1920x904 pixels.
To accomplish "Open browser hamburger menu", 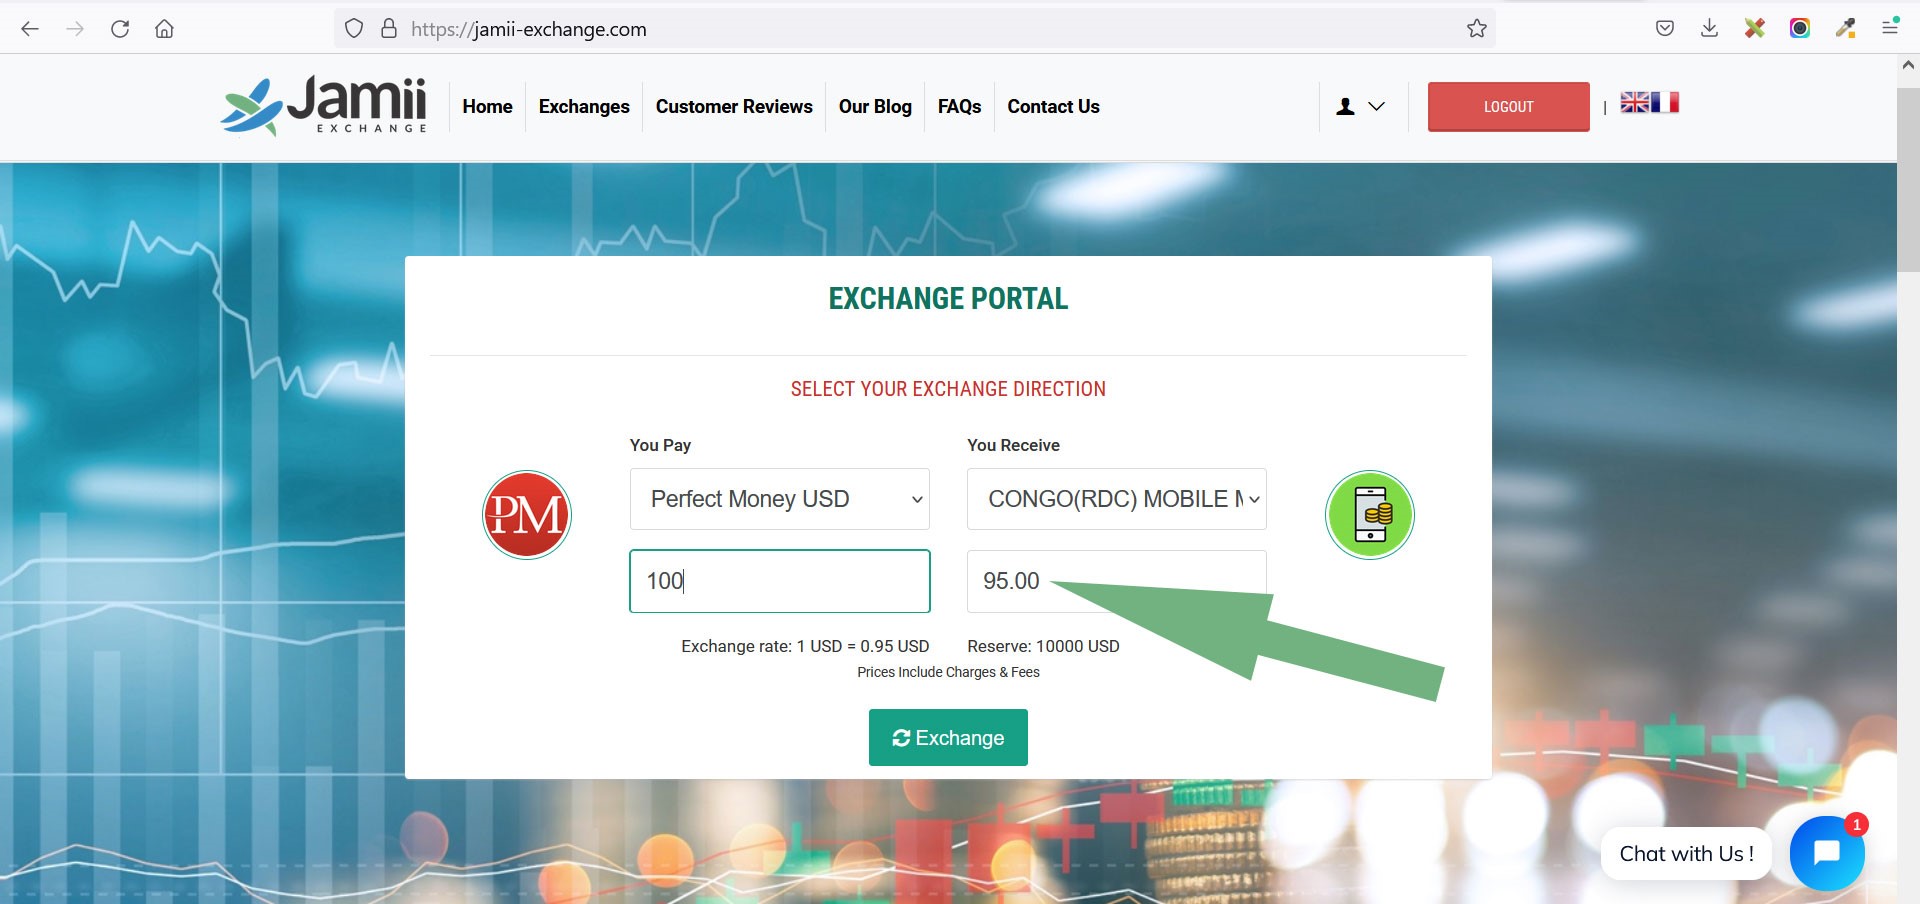I will click(1890, 27).
